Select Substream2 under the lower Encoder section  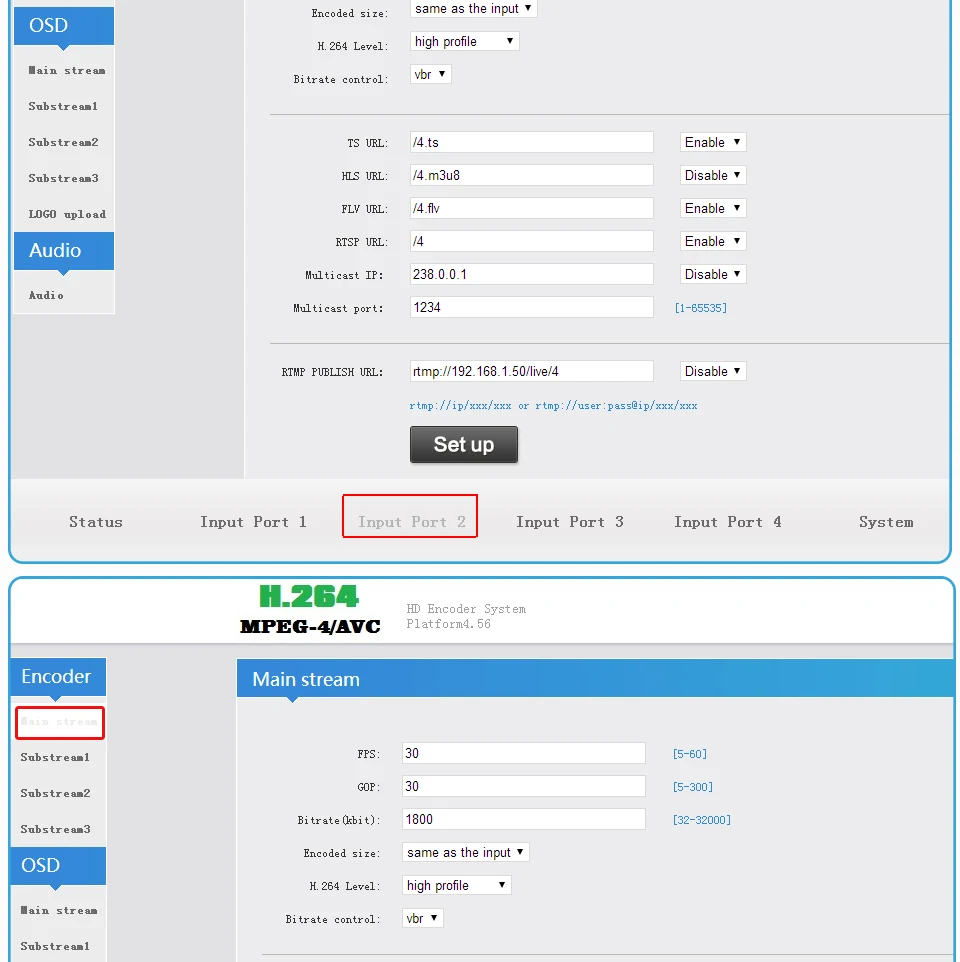tap(55, 793)
